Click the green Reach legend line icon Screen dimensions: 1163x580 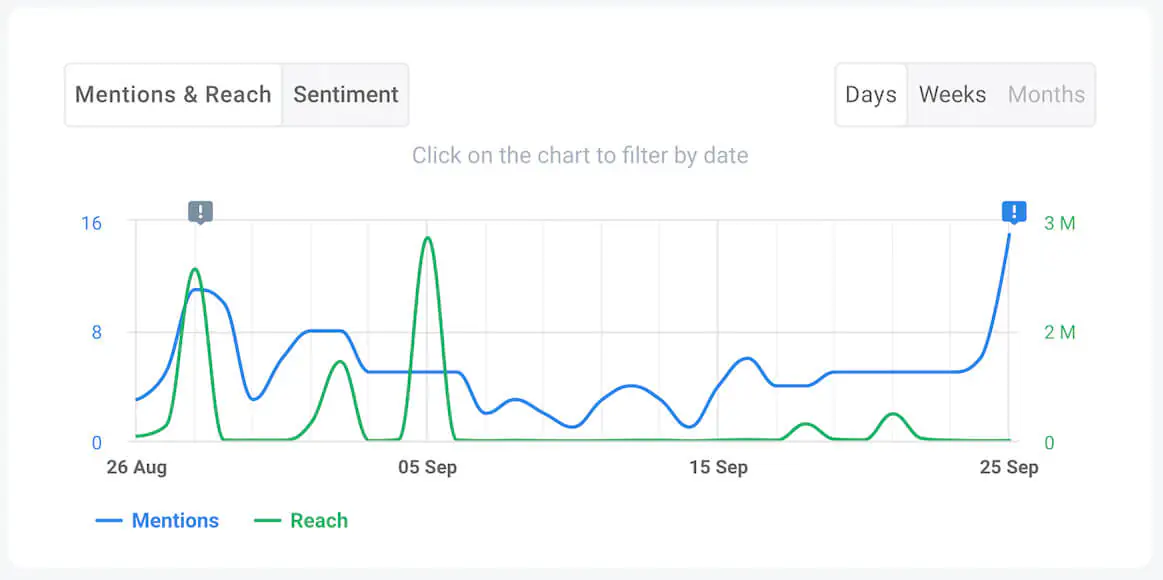pyautogui.click(x=267, y=520)
